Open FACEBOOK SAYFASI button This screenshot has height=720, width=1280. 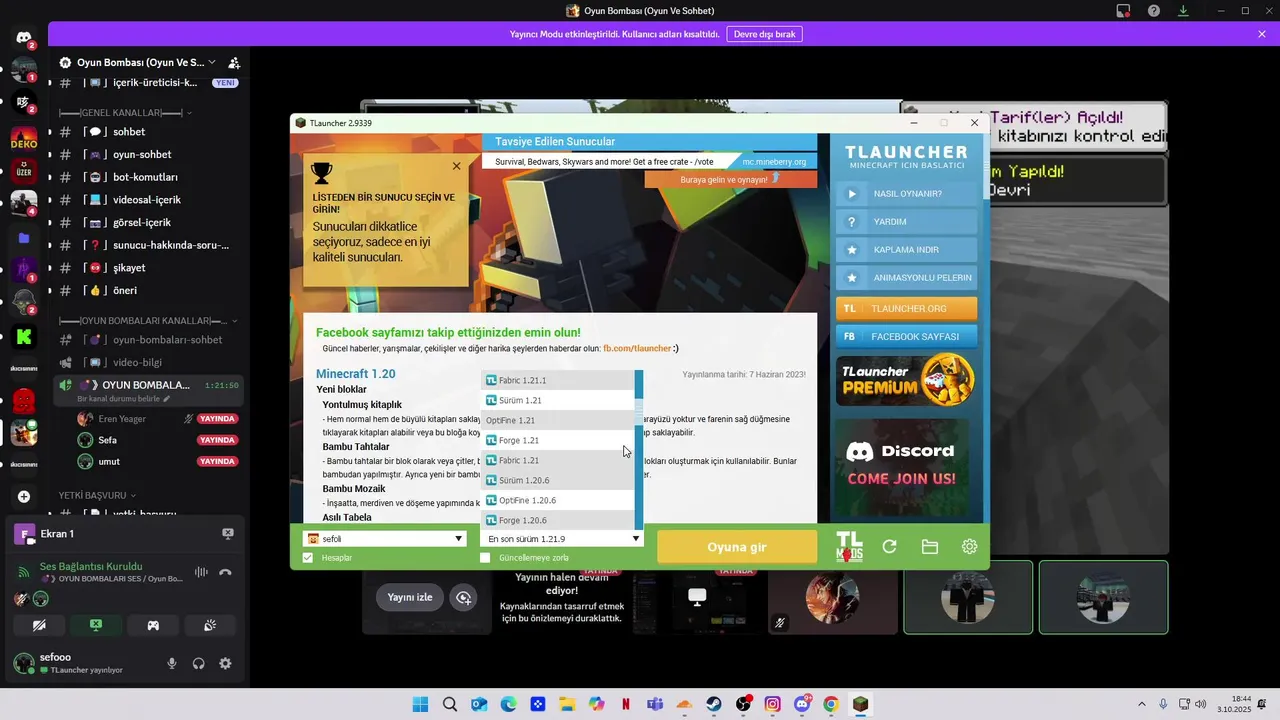(907, 337)
